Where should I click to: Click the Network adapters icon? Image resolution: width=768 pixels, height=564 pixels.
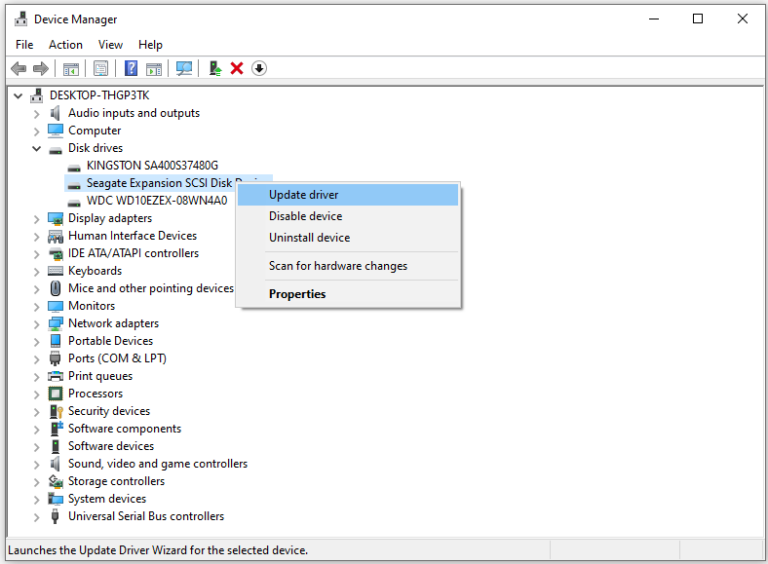[x=55, y=324]
